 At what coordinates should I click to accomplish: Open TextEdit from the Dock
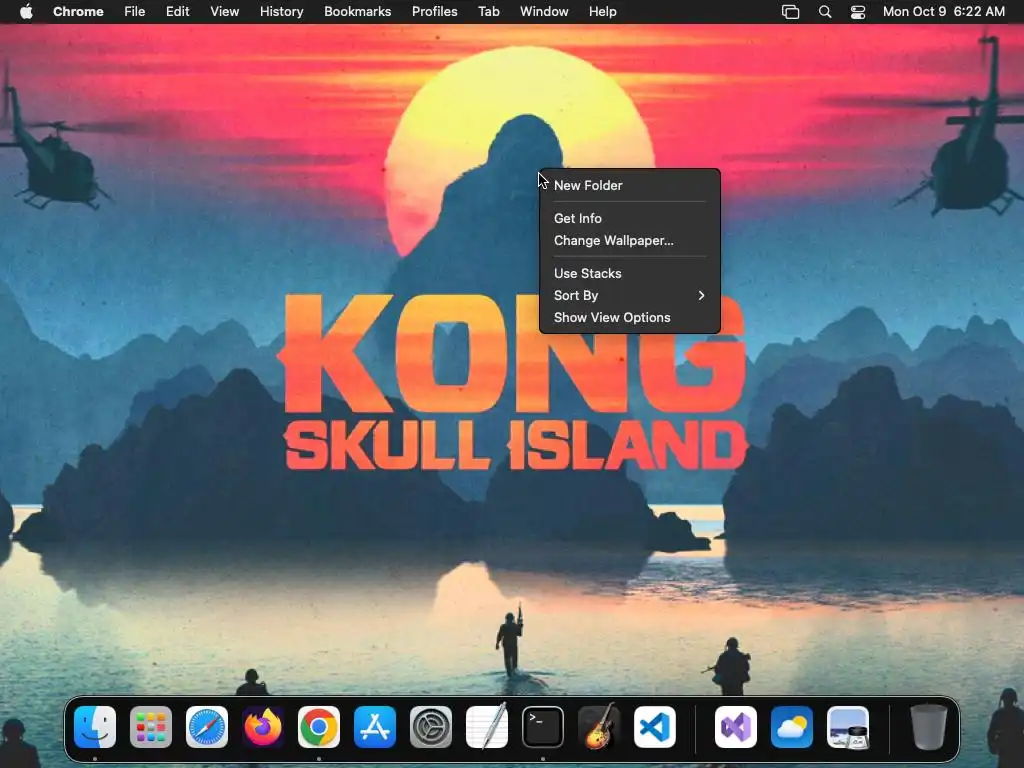click(487, 727)
